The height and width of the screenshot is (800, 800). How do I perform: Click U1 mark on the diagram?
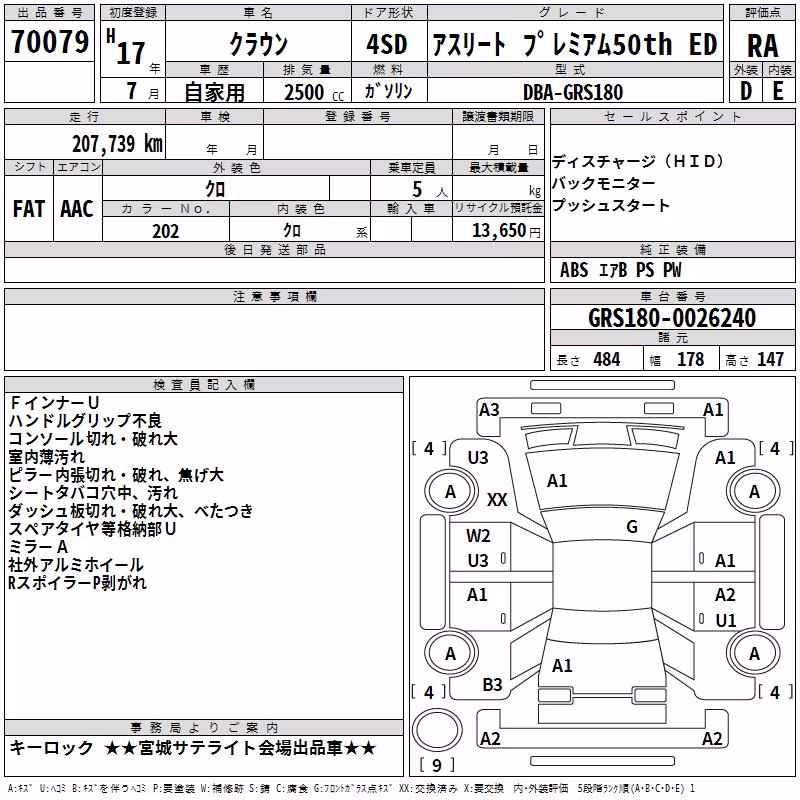coord(726,620)
